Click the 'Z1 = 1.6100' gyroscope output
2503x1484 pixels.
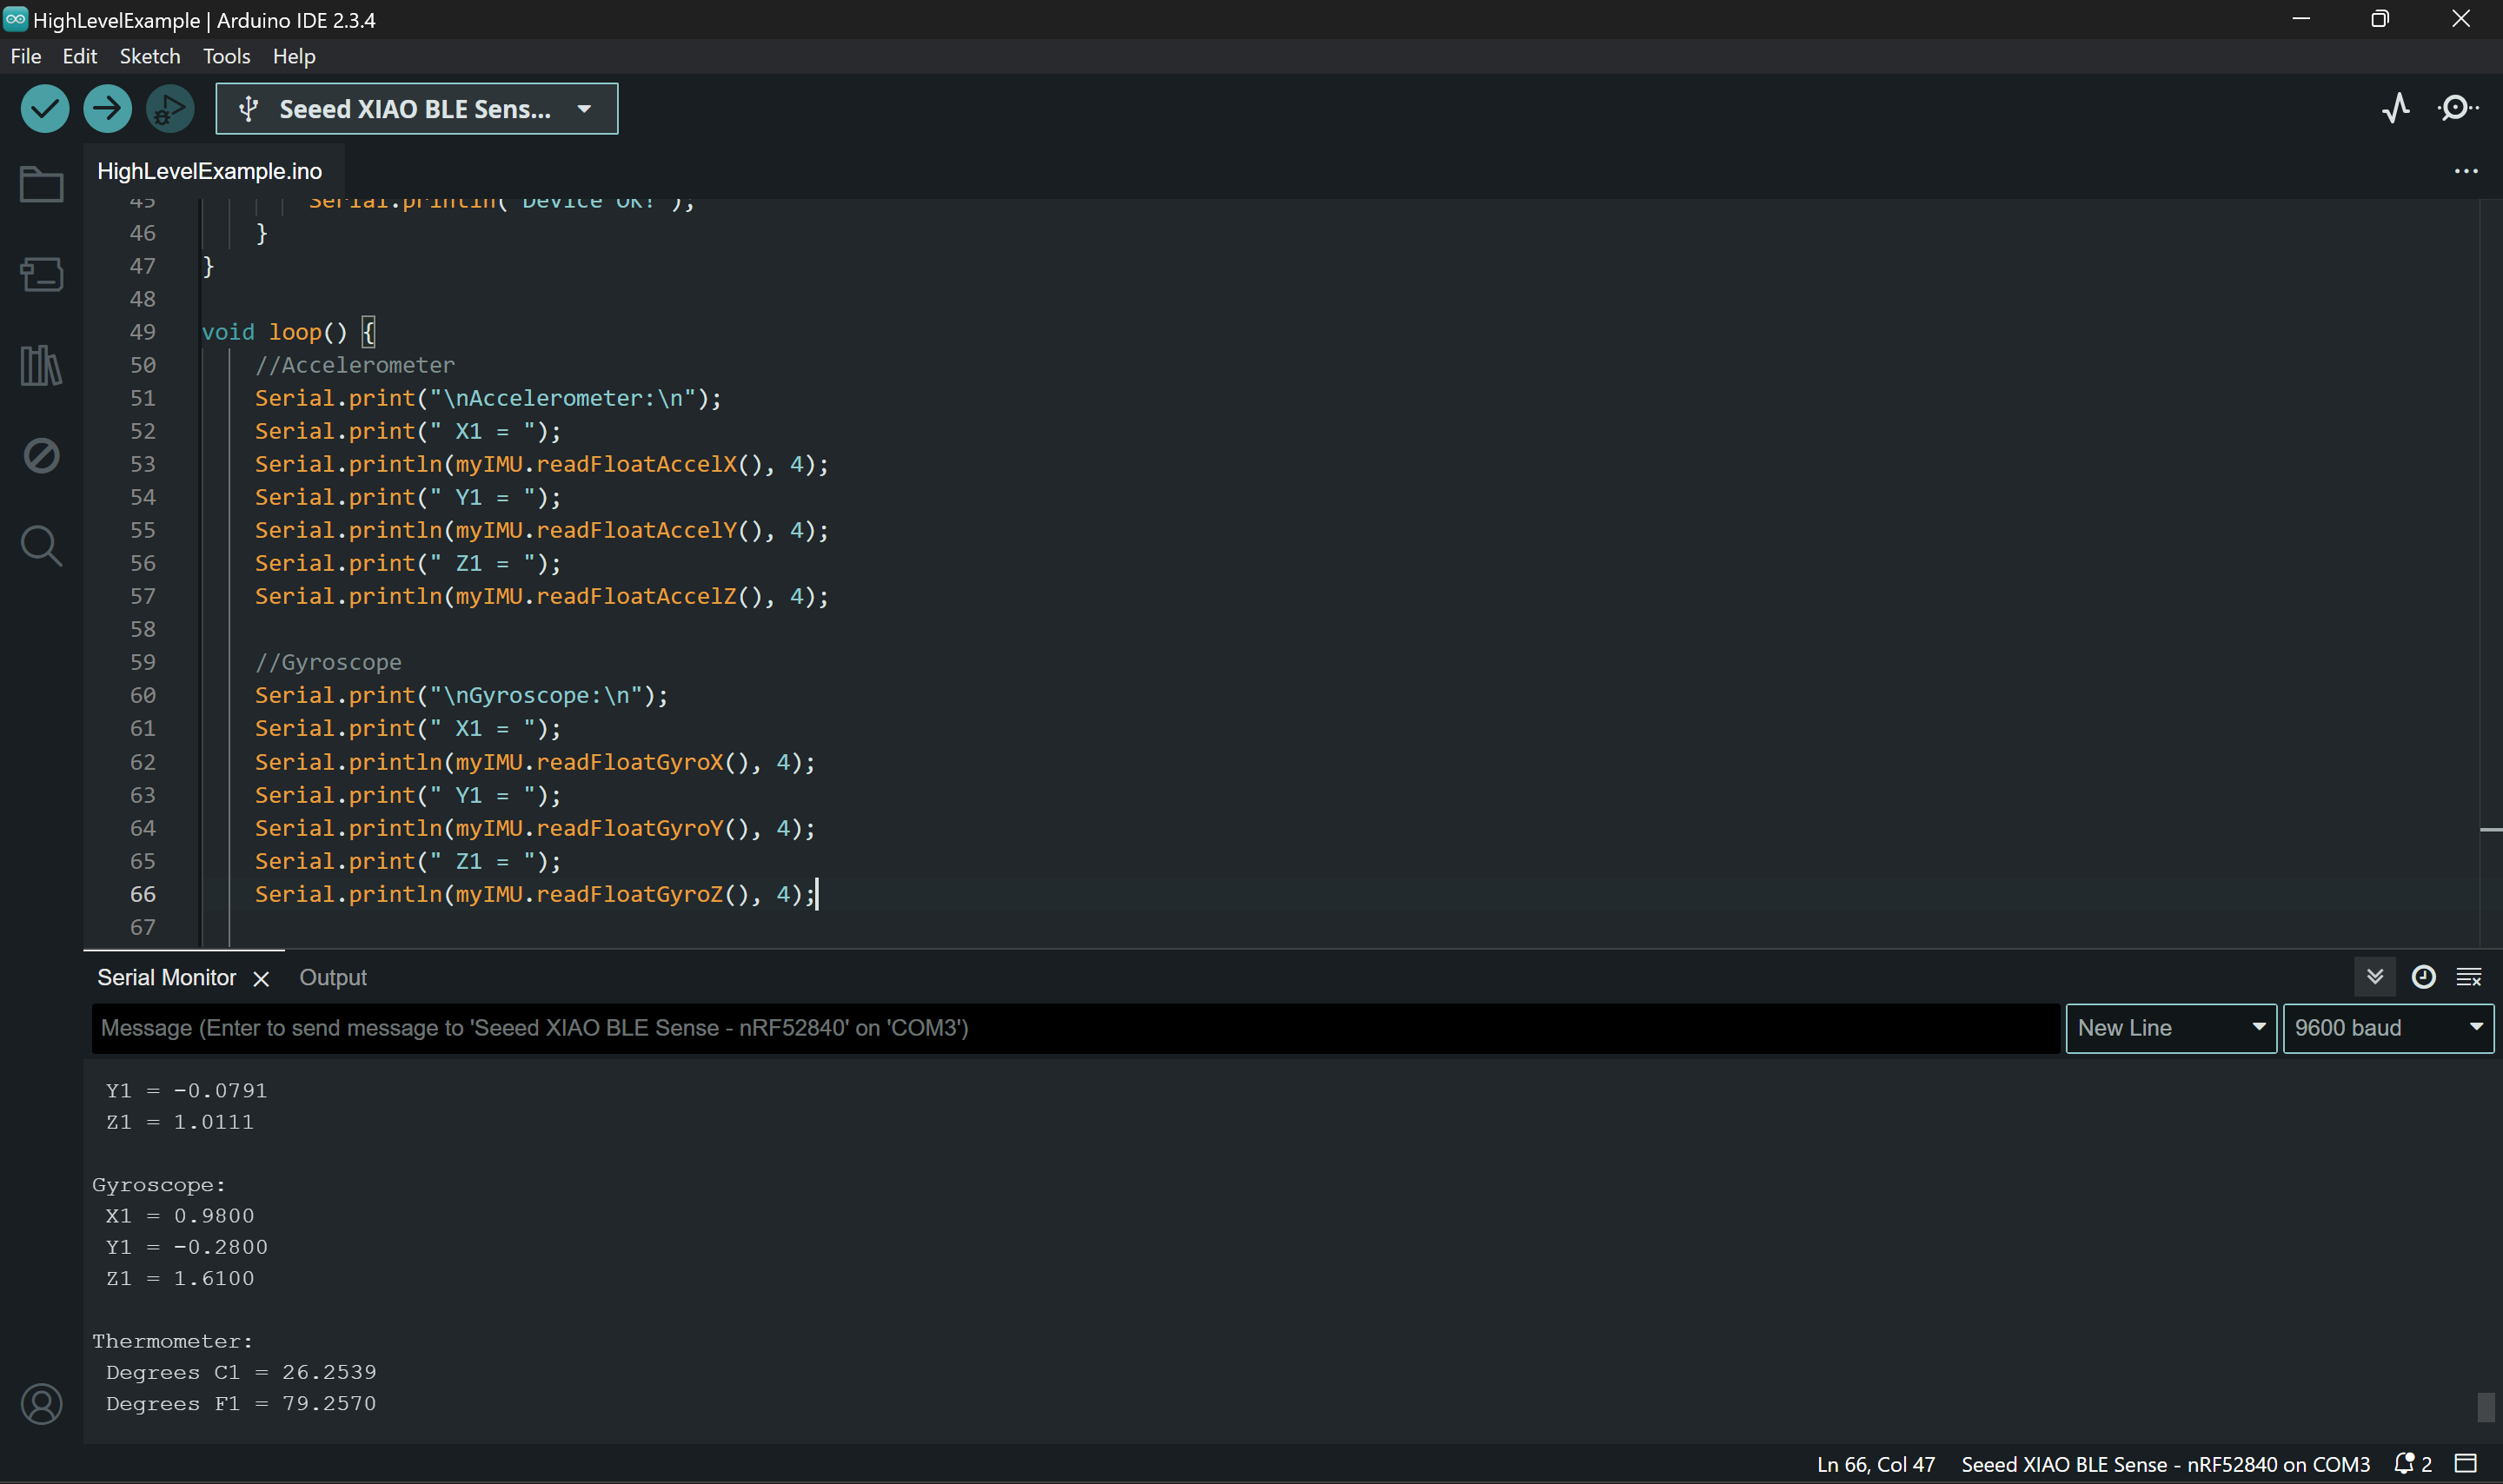pos(180,1278)
